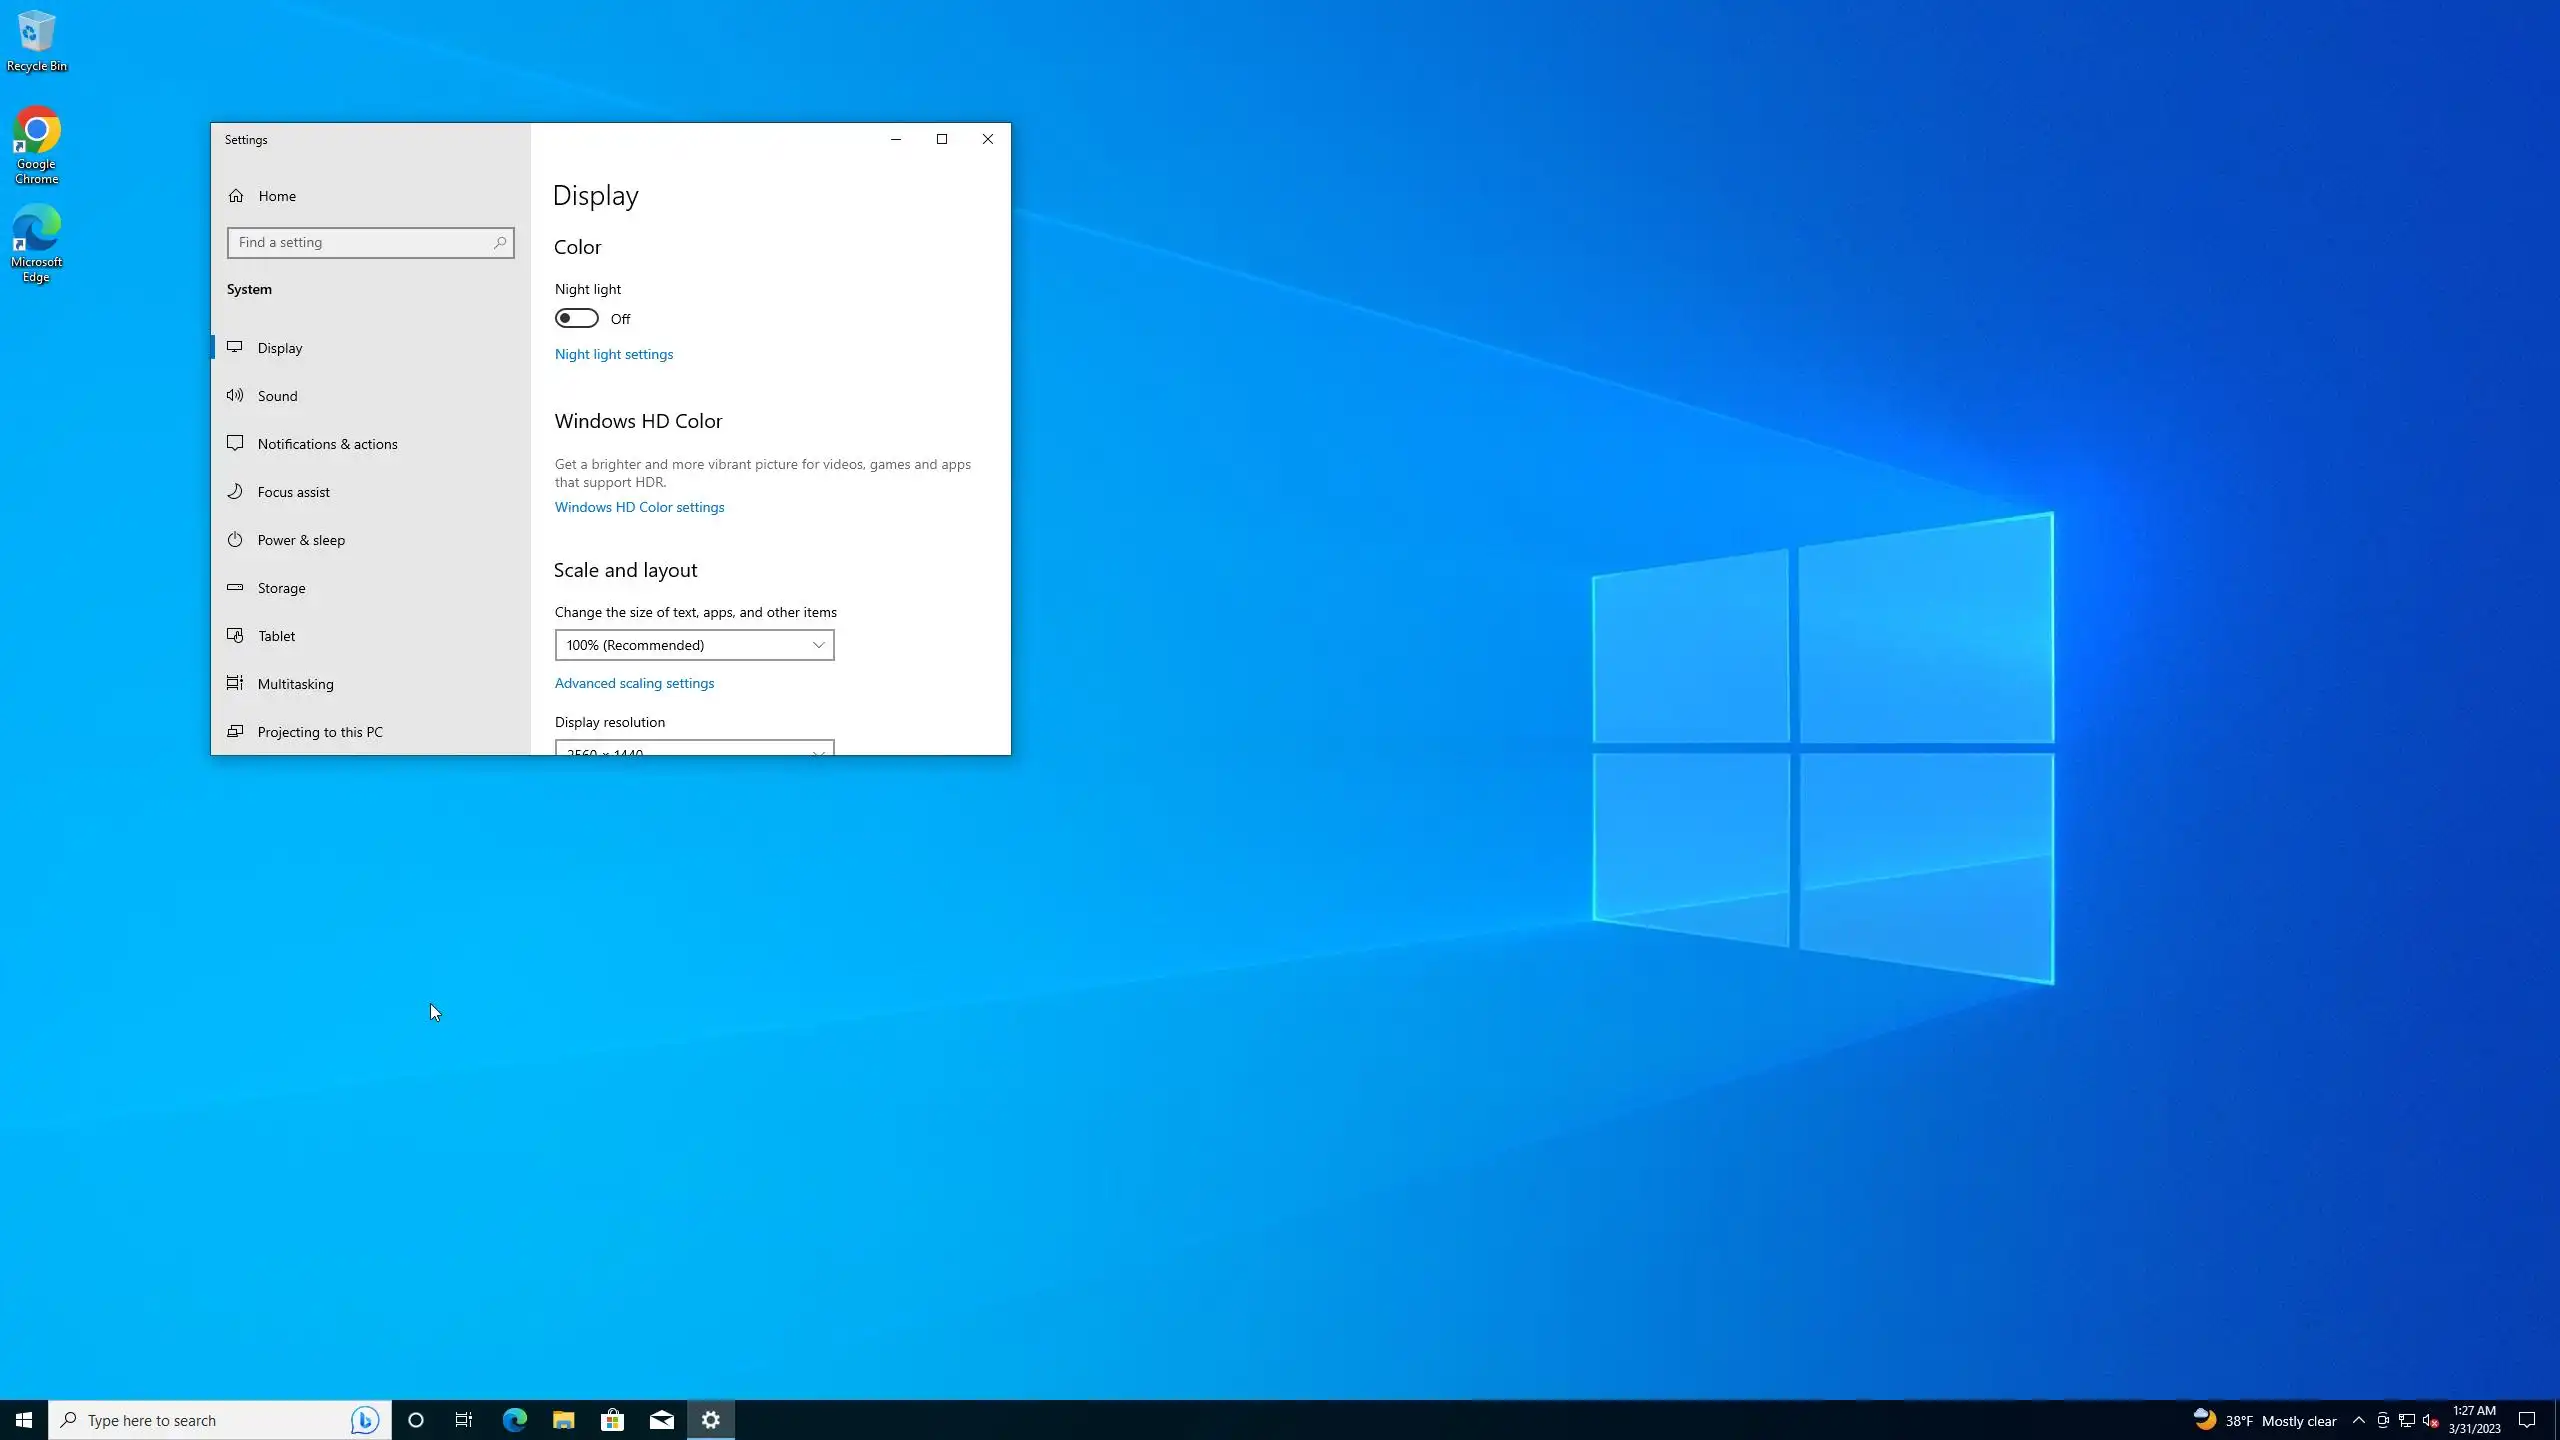
Task: Go to Settings Home
Action: click(x=276, y=196)
